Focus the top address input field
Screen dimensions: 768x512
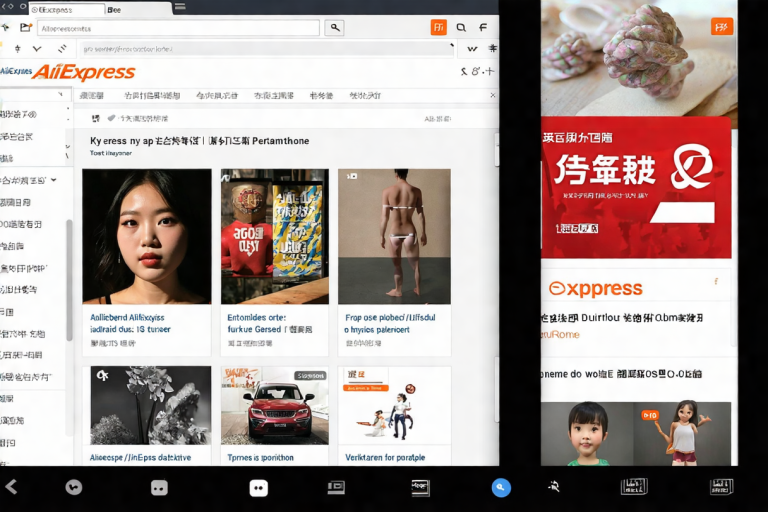(178, 28)
